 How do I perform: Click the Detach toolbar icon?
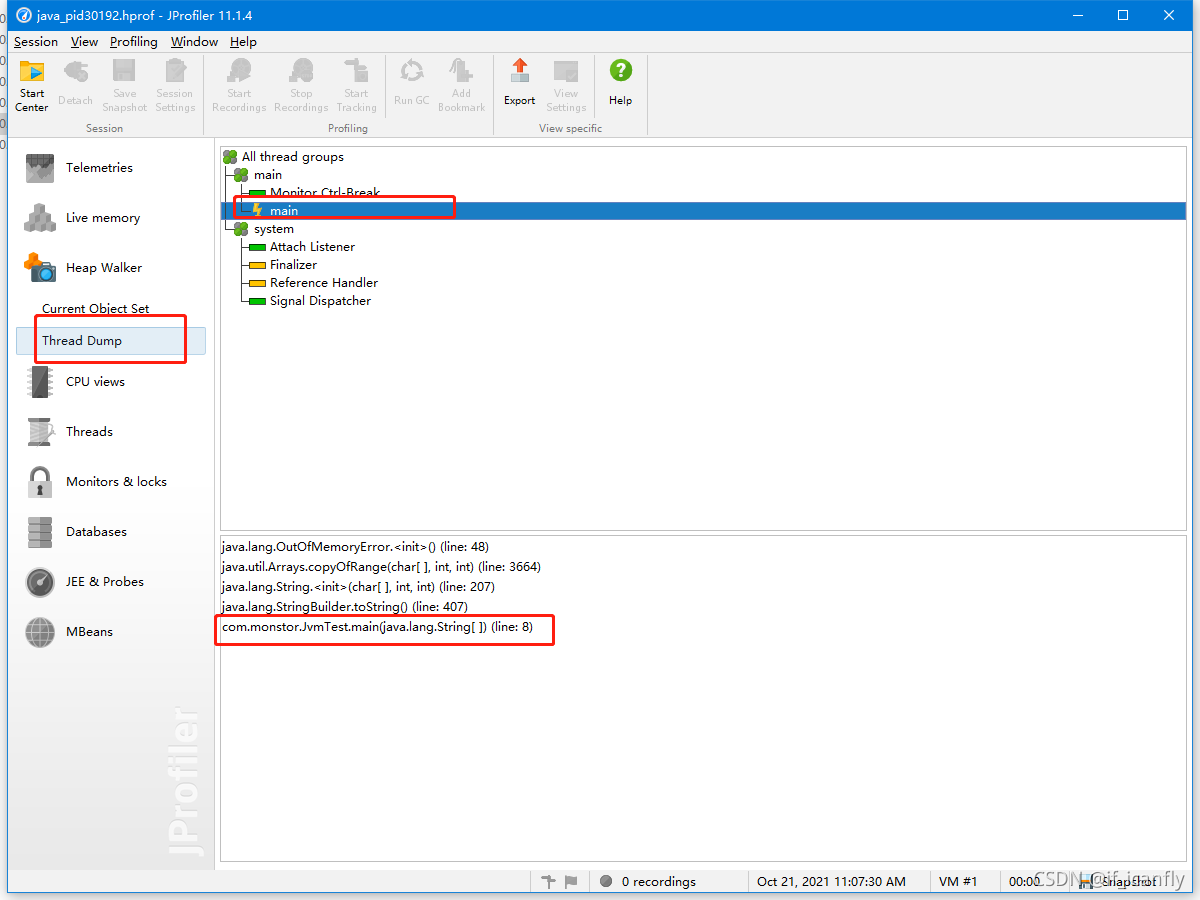tap(75, 72)
